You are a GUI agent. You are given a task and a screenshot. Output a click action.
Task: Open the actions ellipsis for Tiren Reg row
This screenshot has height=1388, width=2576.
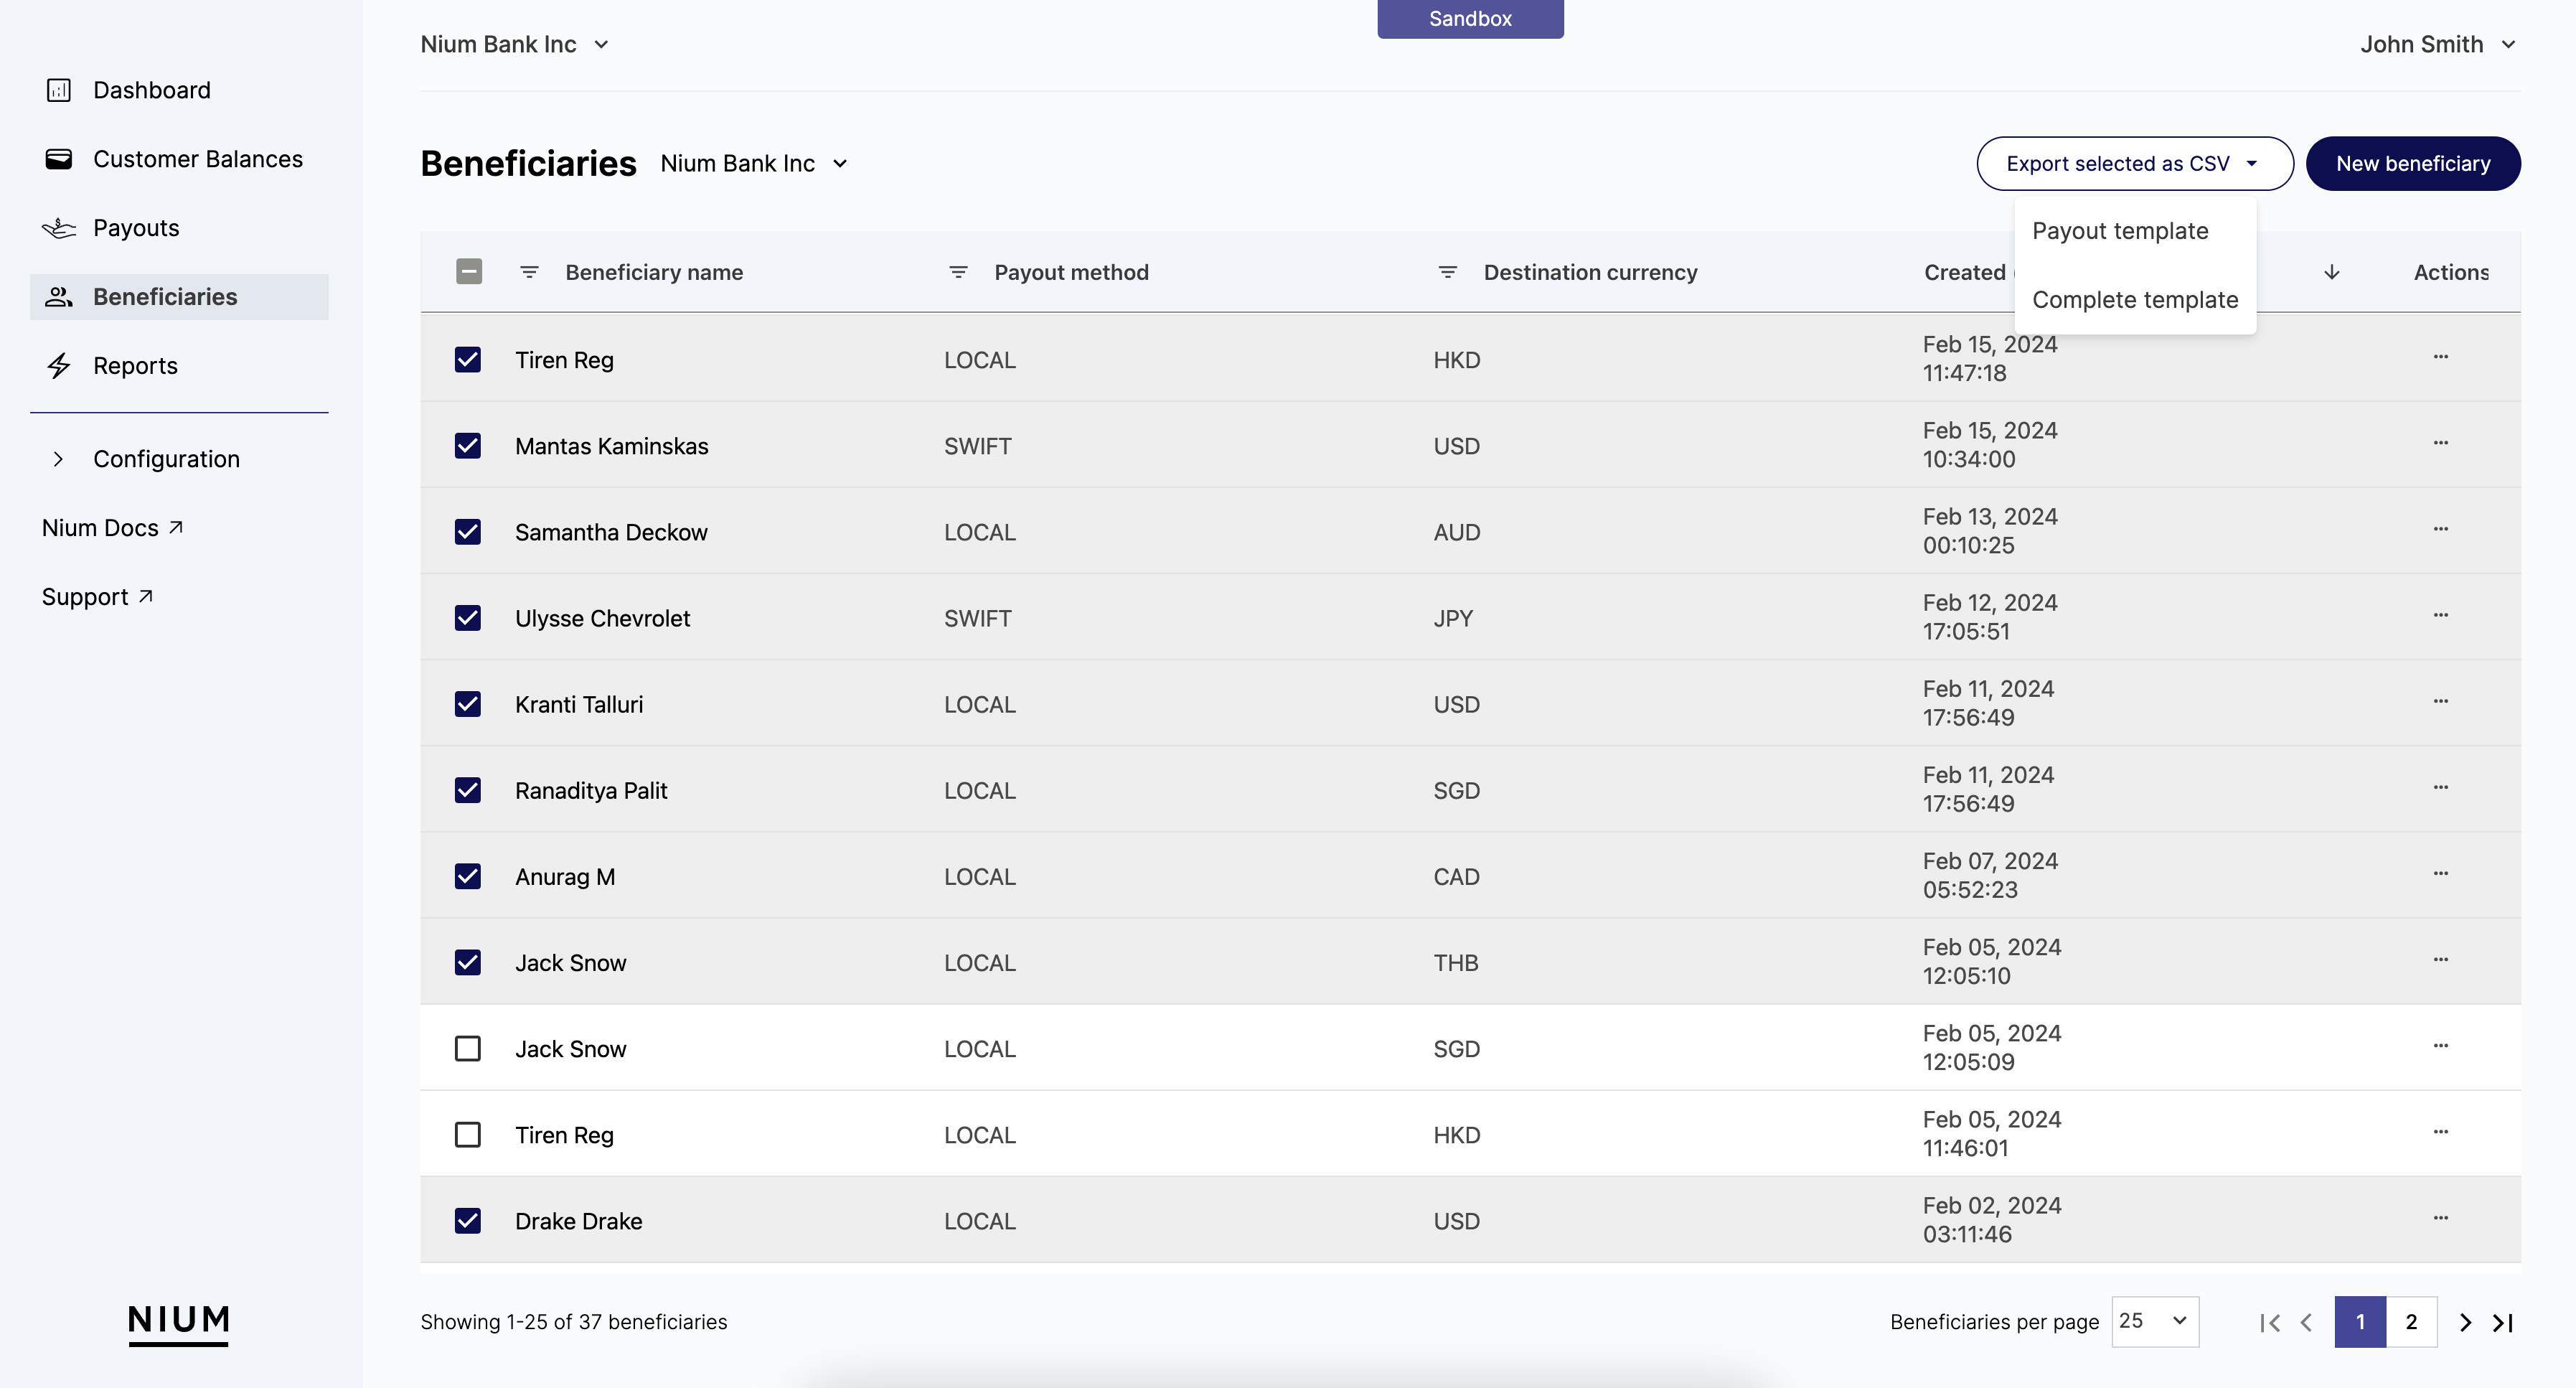(x=2442, y=357)
